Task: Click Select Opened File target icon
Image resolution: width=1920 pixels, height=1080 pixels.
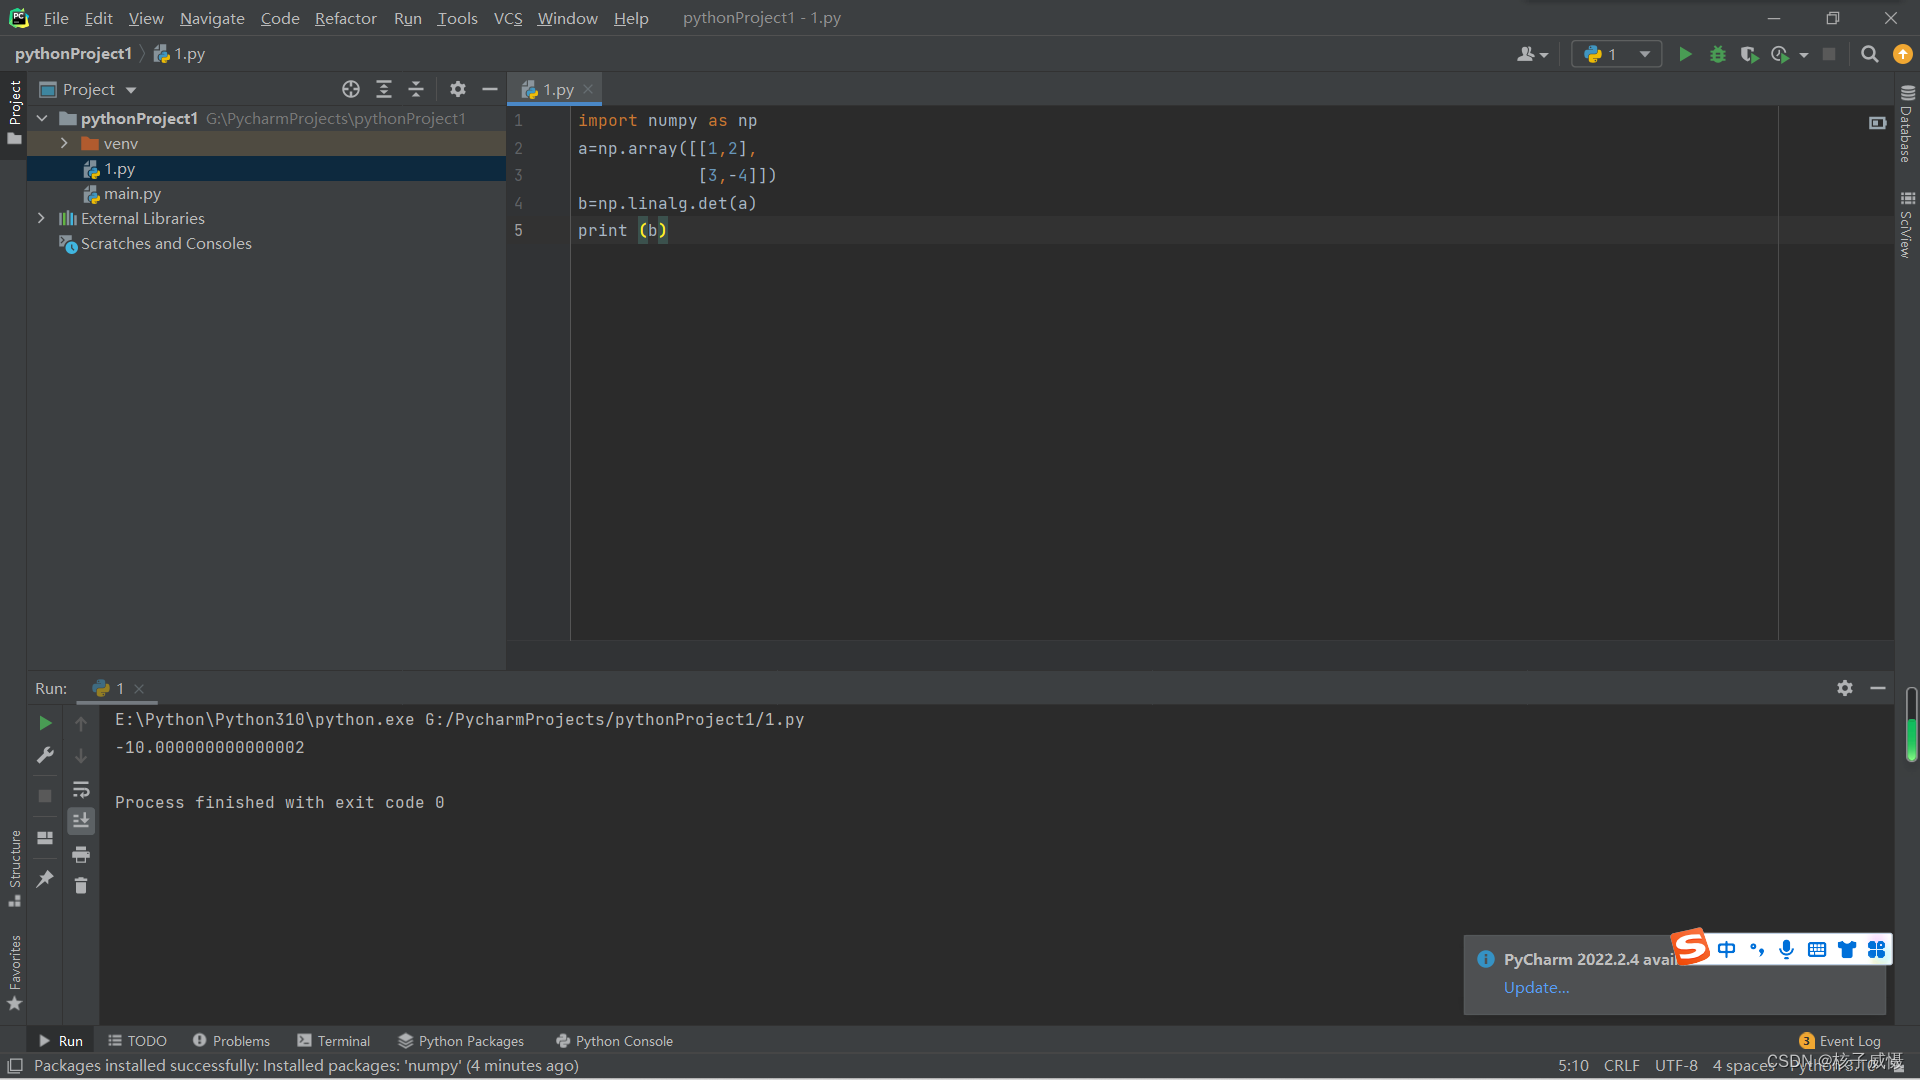Action: pyautogui.click(x=350, y=89)
